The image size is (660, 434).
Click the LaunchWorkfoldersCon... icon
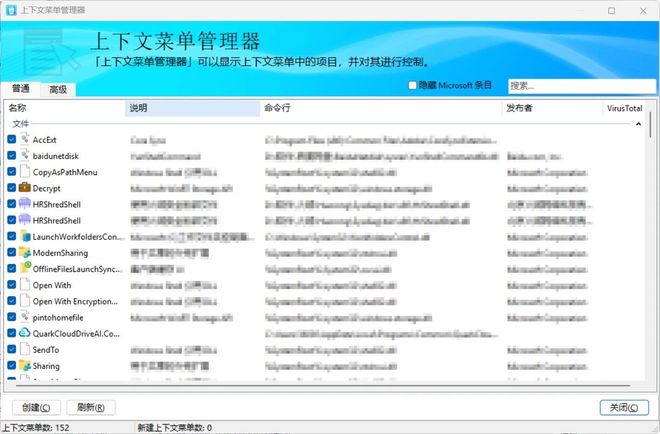tap(25, 236)
